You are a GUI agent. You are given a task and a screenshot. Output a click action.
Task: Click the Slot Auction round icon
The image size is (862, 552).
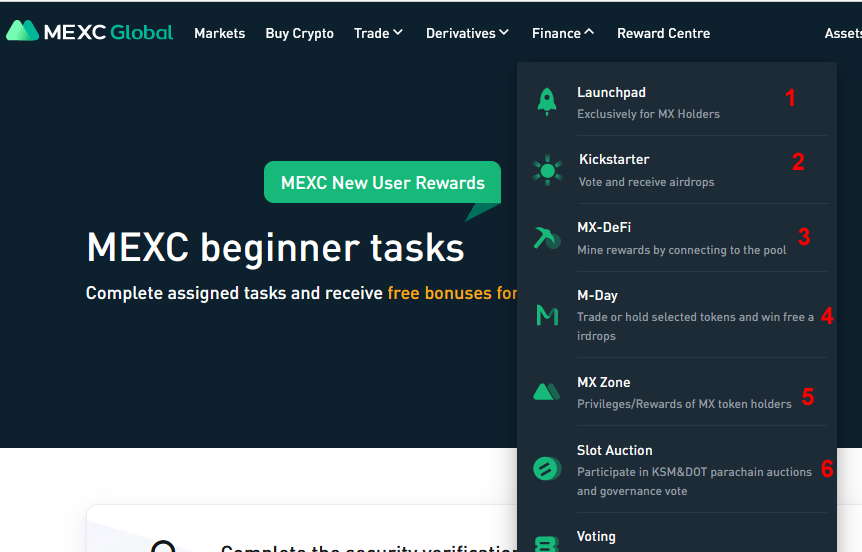tap(547, 469)
